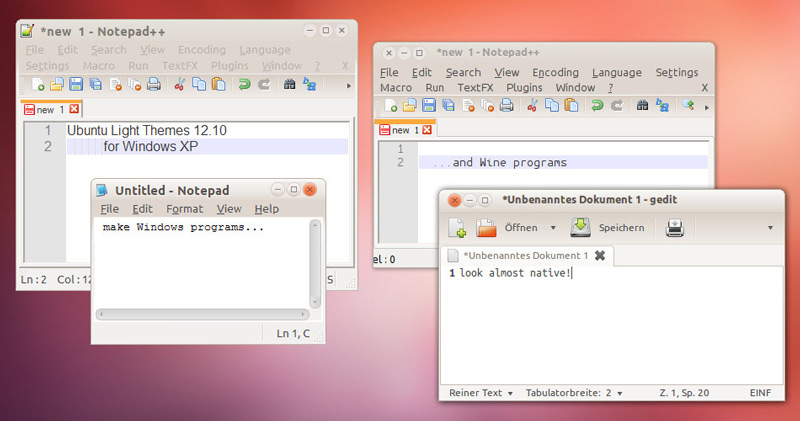
Task: Click Save floppy icon in Notepad++ showing 'and Wine programs'
Action: [429, 106]
